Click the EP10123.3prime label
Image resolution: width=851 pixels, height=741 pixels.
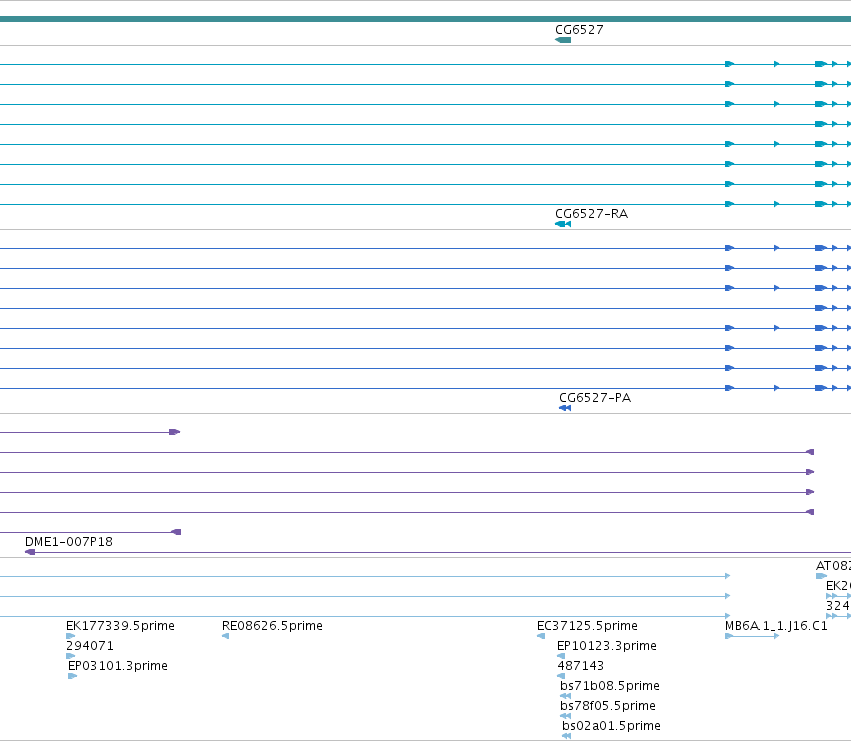pyautogui.click(x=607, y=646)
